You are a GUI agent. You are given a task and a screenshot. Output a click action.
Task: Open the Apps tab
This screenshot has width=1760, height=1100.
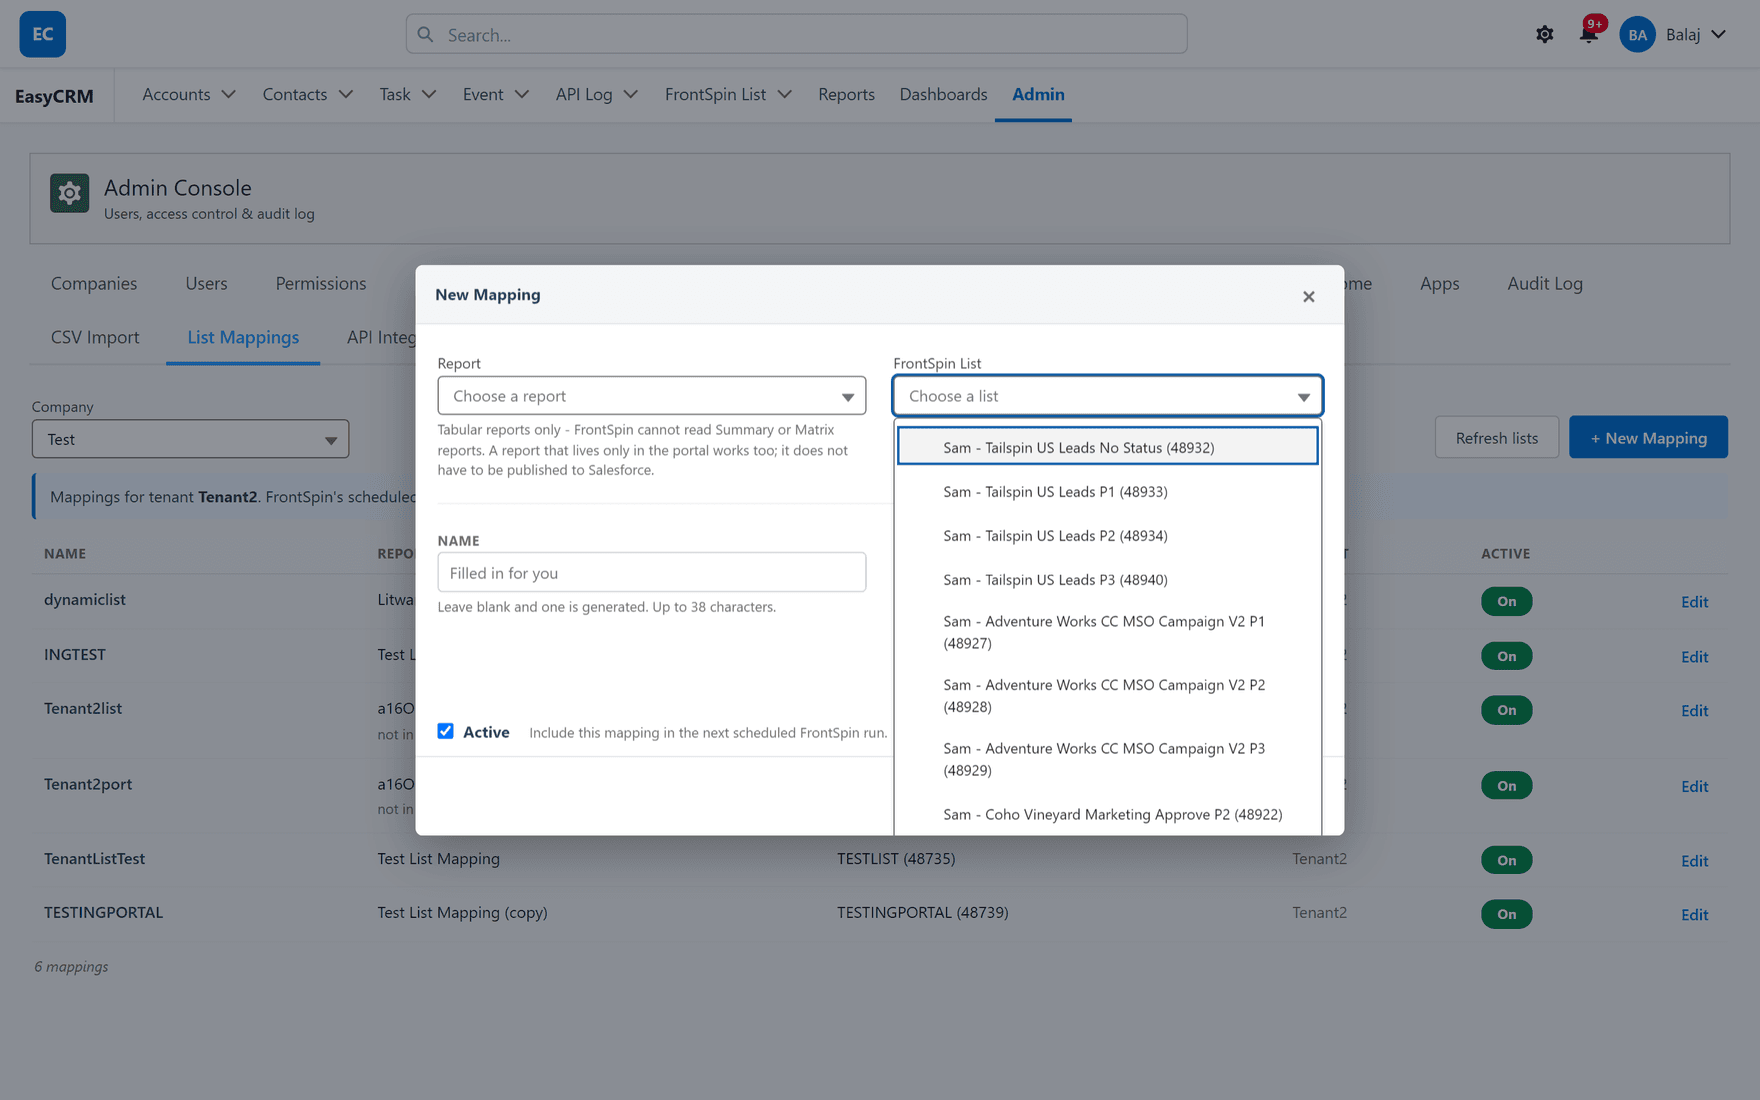click(x=1439, y=283)
